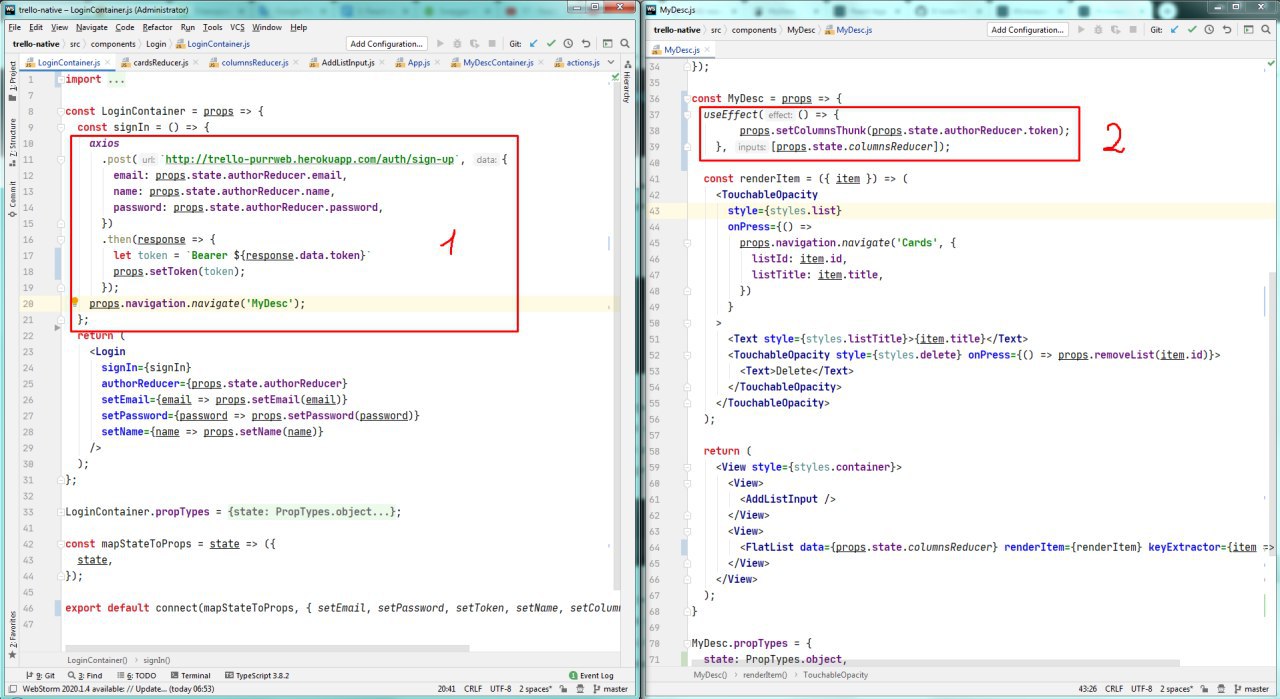Open master branch menu in right status bar
Image resolution: width=1280 pixels, height=699 pixels.
(x=1250, y=689)
